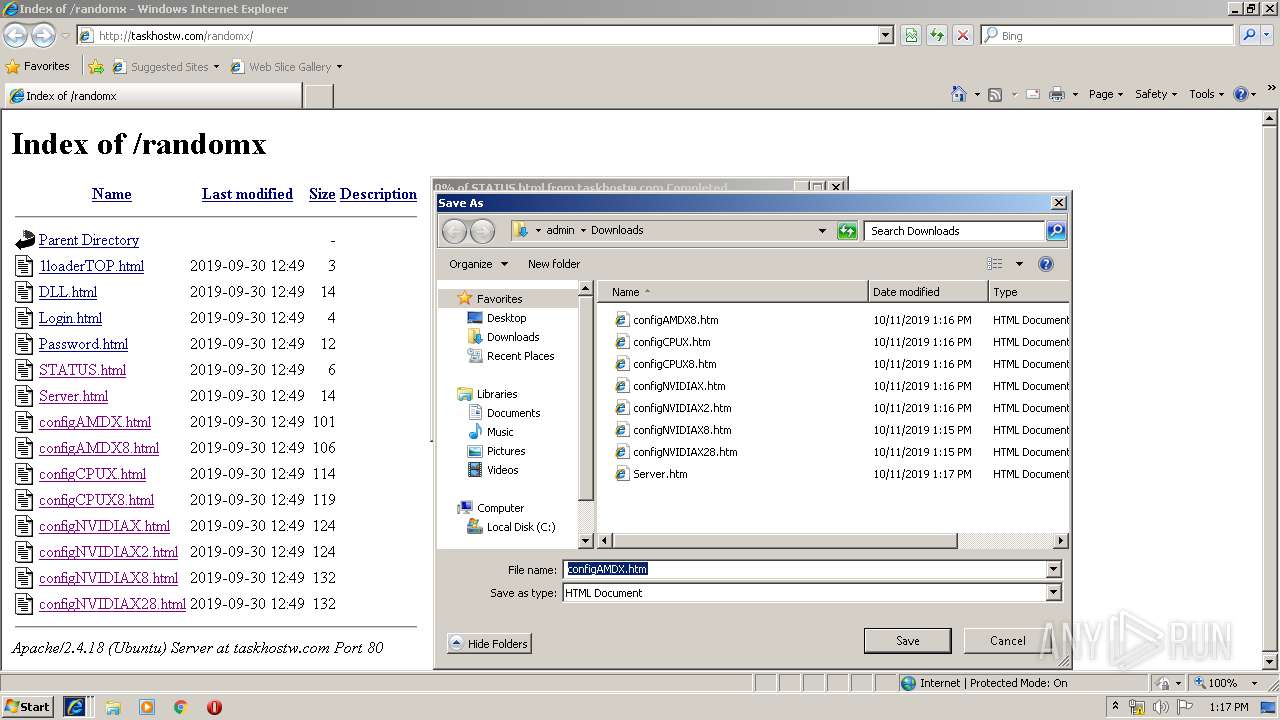The image size is (1280, 720).
Task: Click the Refresh page icon
Action: point(936,35)
